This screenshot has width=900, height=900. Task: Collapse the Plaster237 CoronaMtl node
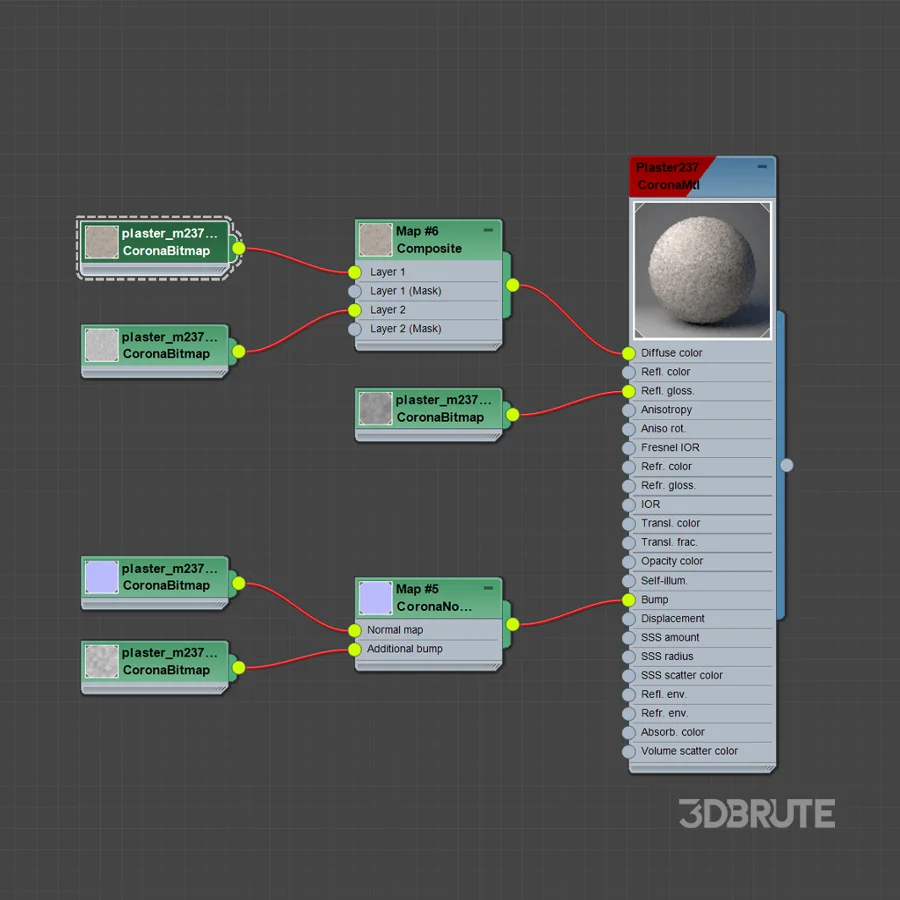[762, 166]
